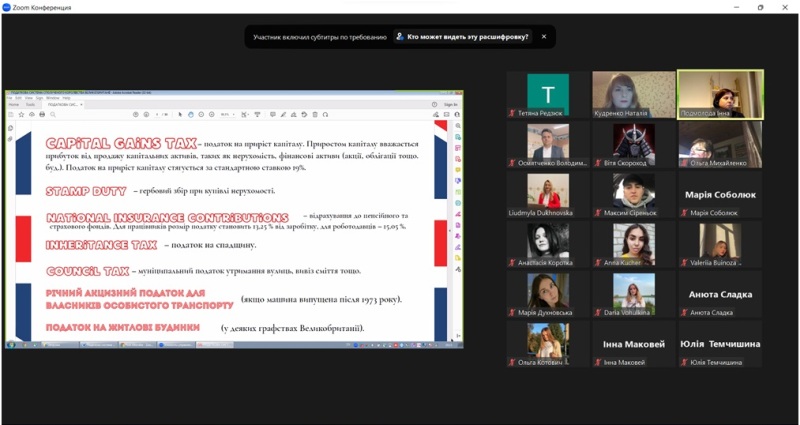Viewport: 800px width, 425px height.
Task: Click the Zoom app logo in title bar
Action: (x=6, y=8)
